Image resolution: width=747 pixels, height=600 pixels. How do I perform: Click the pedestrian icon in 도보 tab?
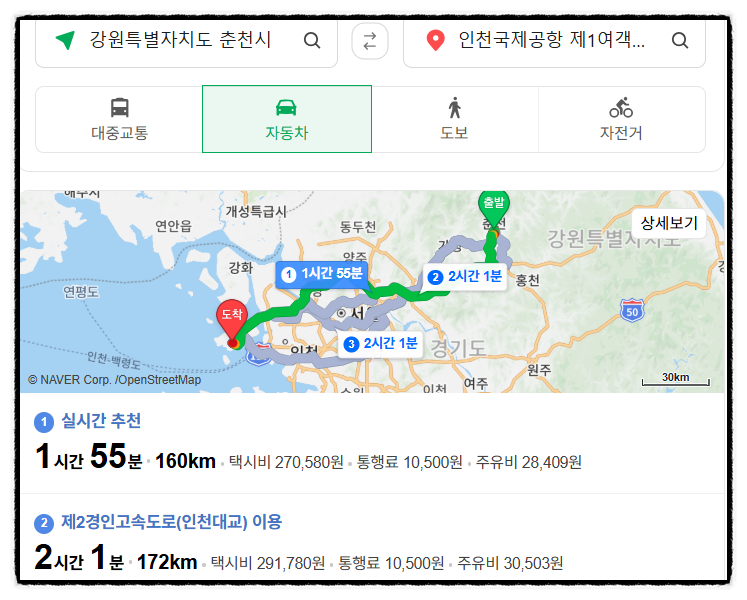(454, 107)
